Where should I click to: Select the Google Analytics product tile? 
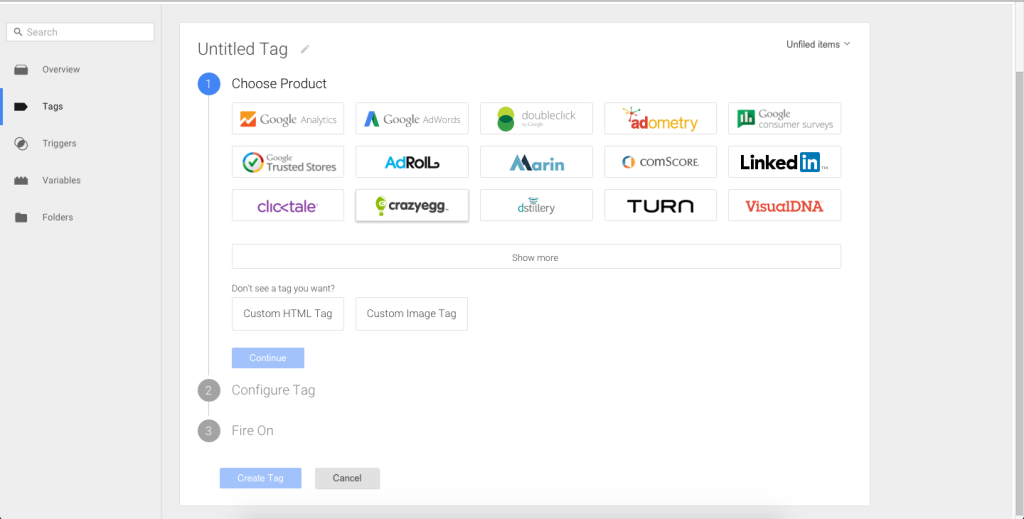coord(288,118)
